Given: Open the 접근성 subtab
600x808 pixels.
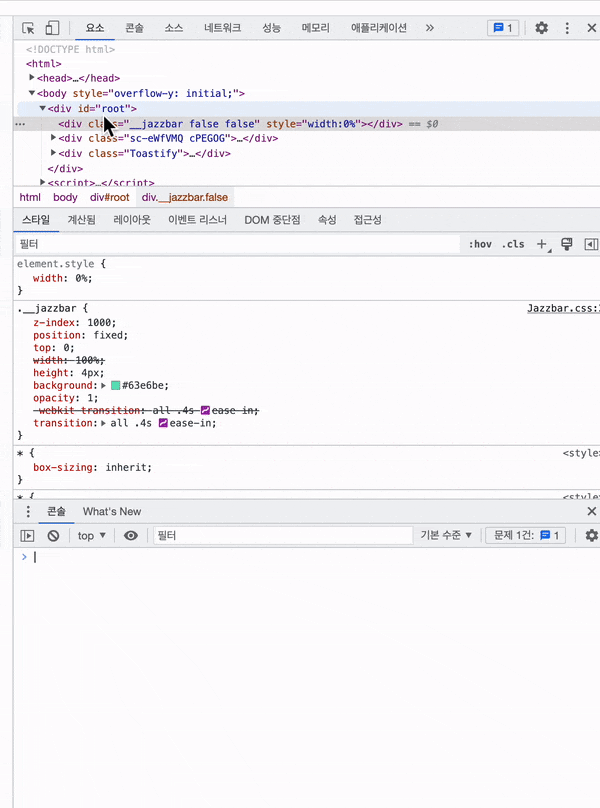Looking at the screenshot, I should coord(368,220).
